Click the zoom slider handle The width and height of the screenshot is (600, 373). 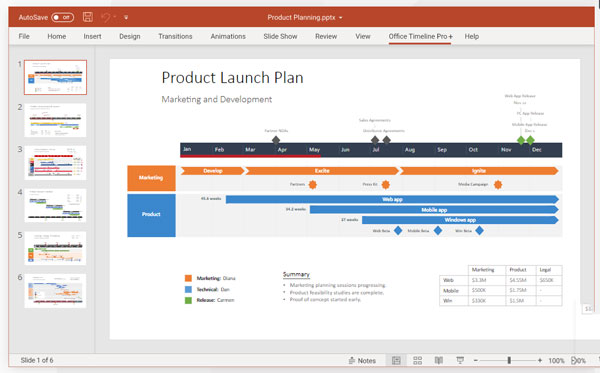pos(509,360)
